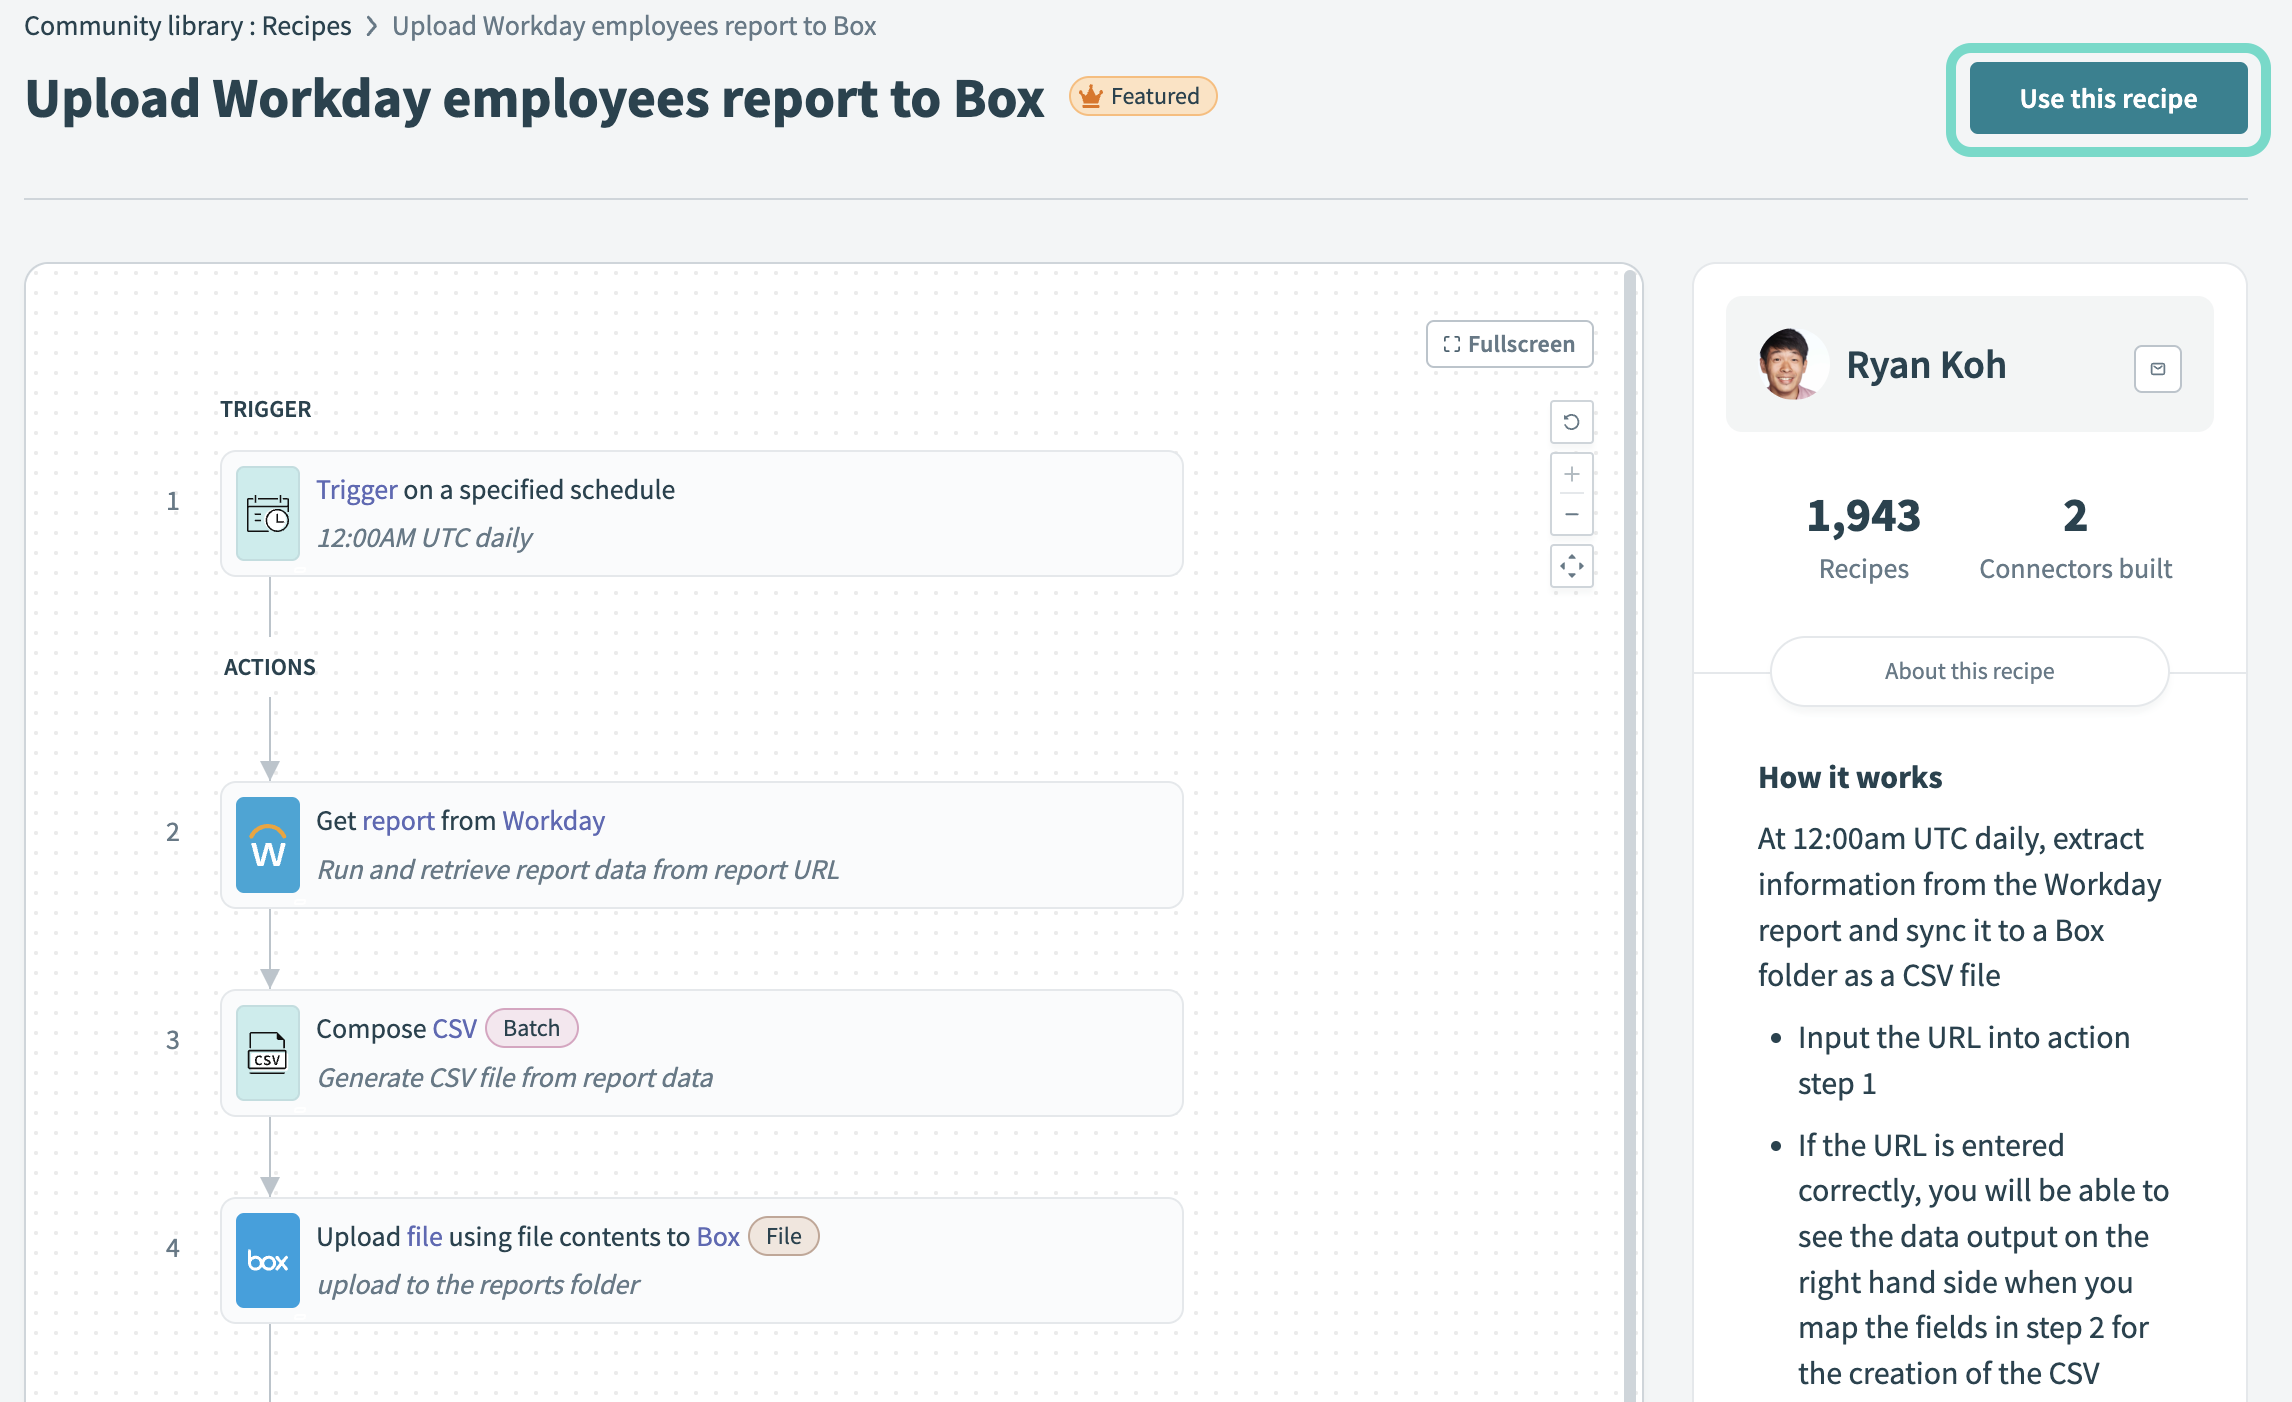Screen dimensions: 2292x1402
Task: Fit recipe to view with the center icon
Action: tap(1571, 566)
